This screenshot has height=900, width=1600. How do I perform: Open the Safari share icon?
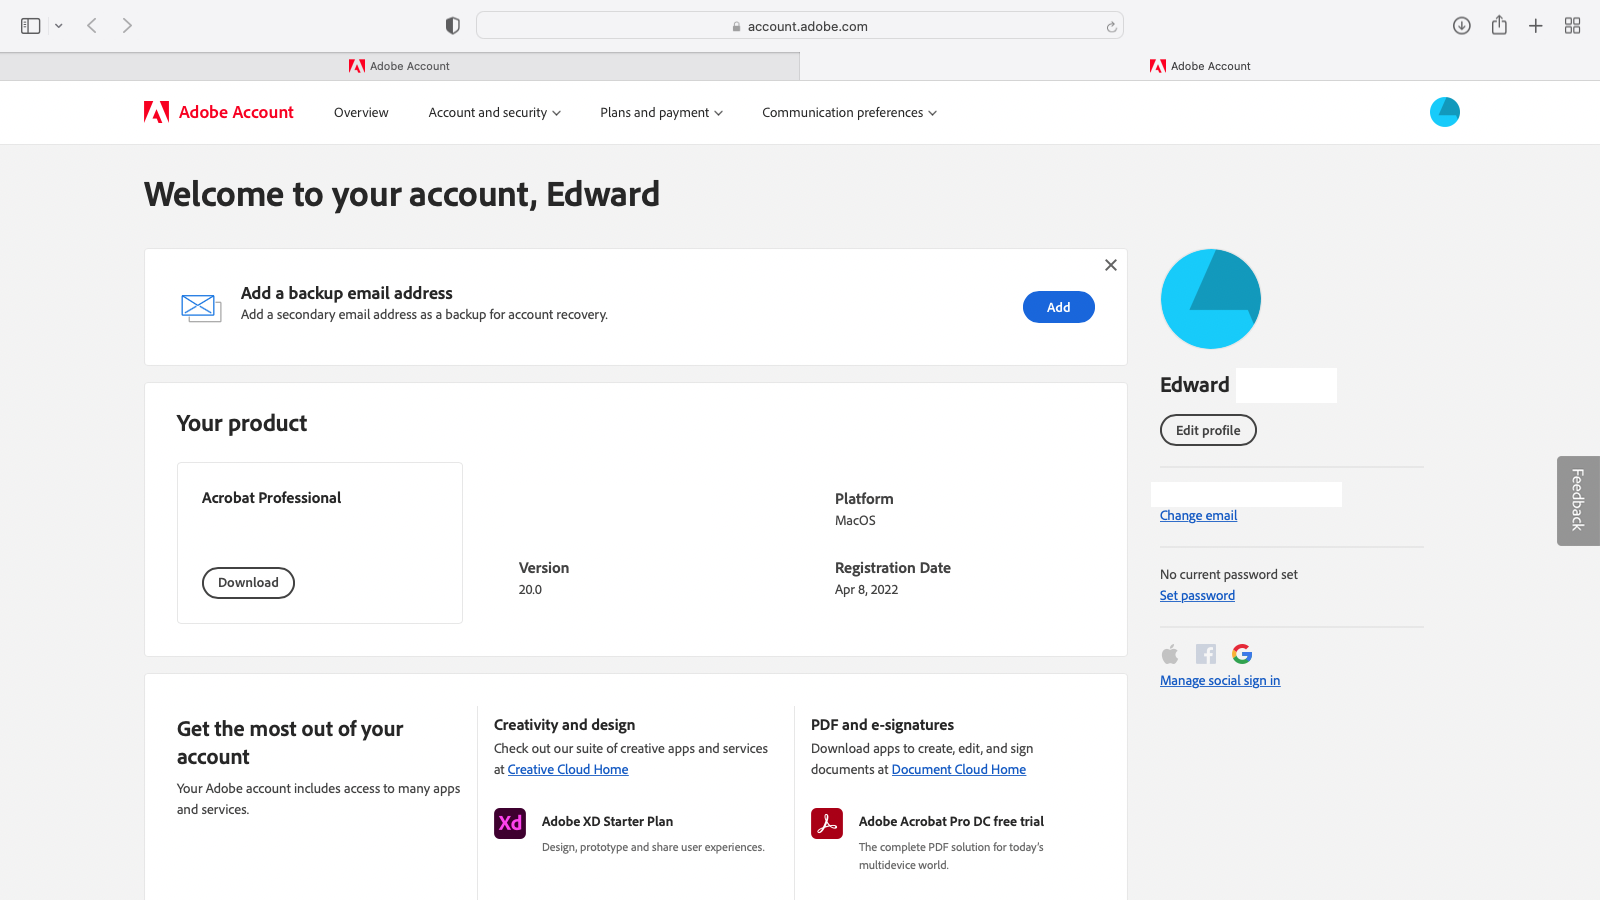[1499, 25]
